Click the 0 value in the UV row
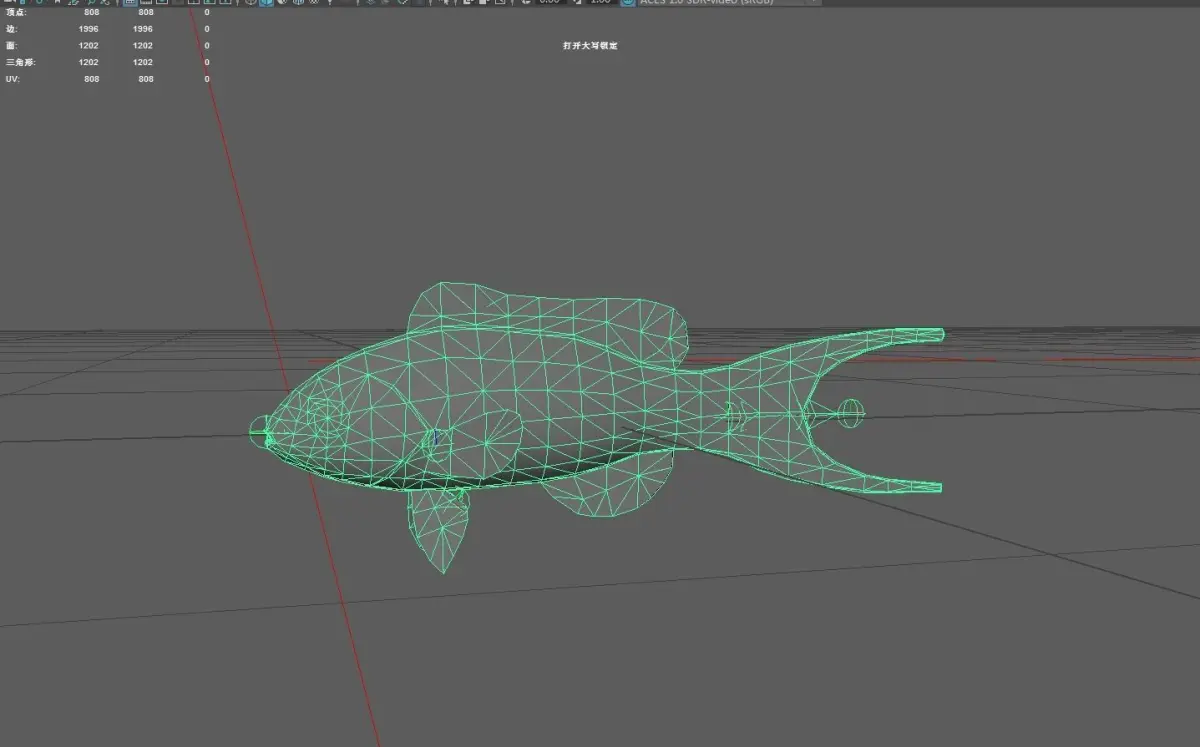The image size is (1200, 747). [x=207, y=79]
